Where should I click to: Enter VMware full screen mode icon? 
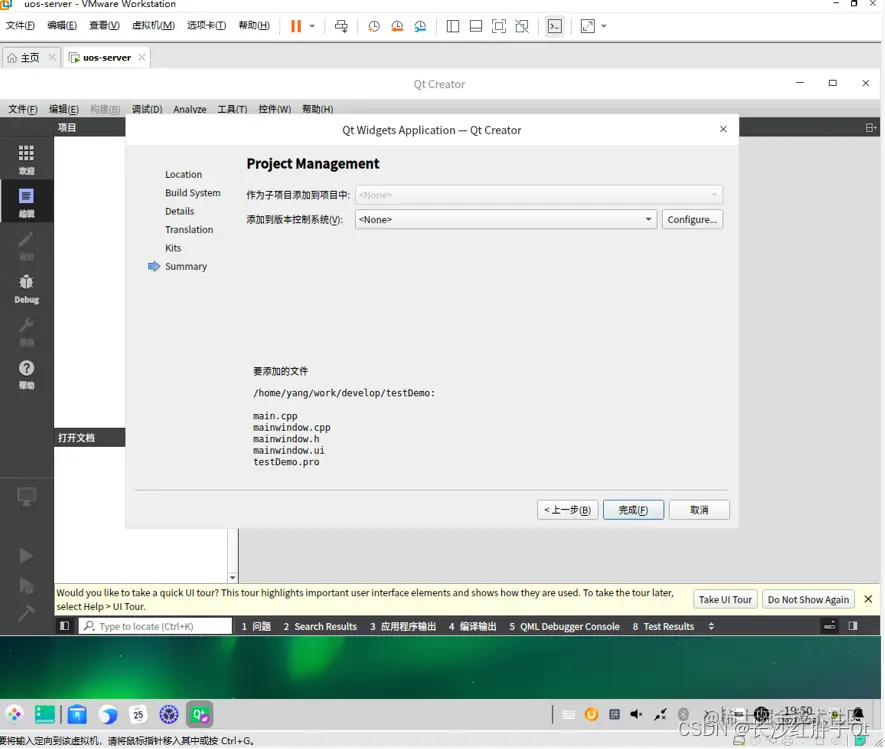[499, 26]
